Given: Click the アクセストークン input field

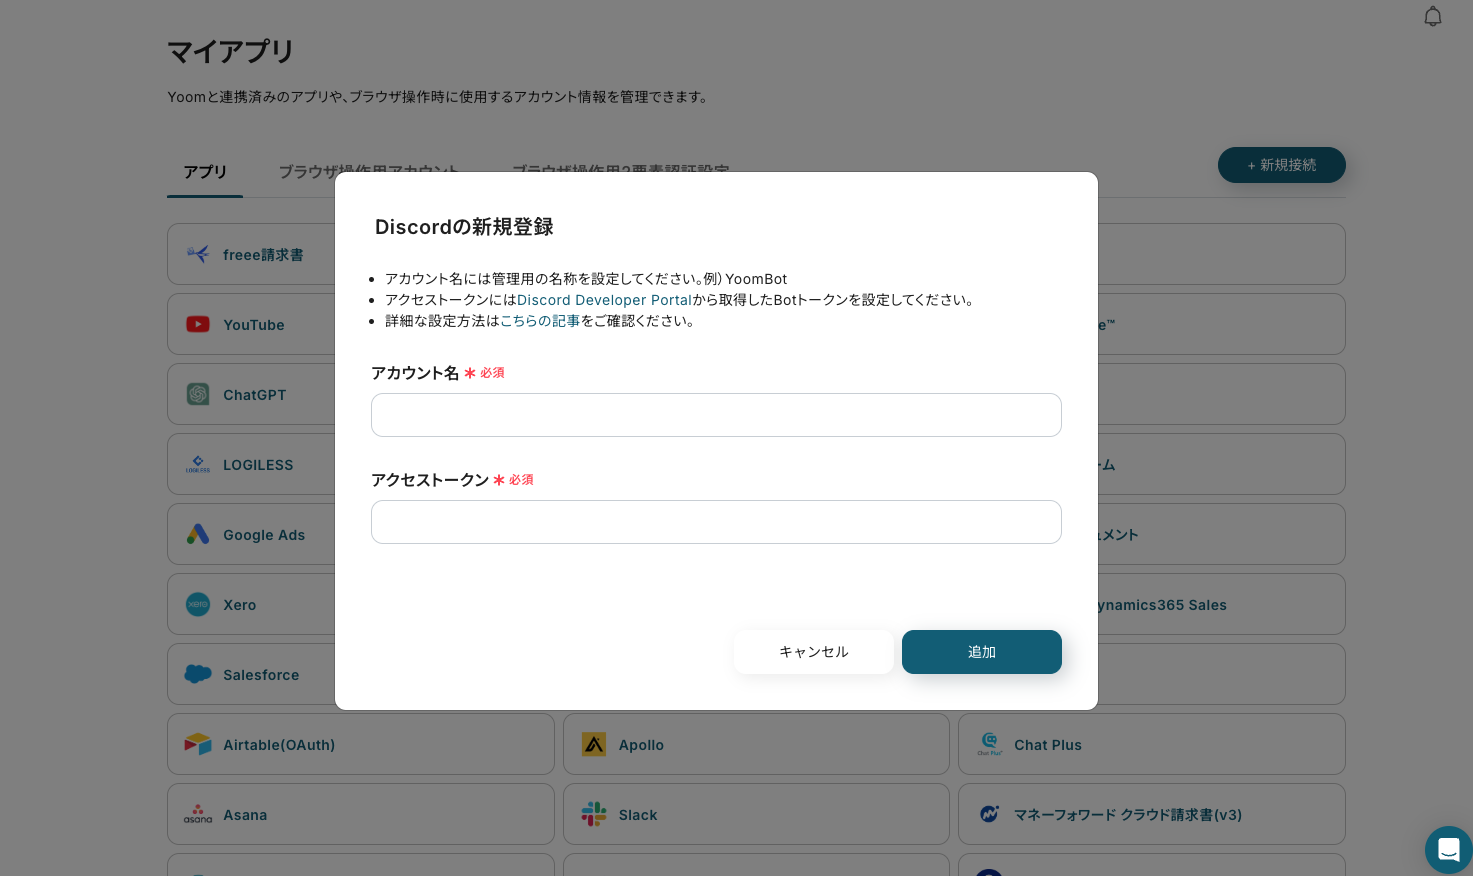Looking at the screenshot, I should coord(716,522).
